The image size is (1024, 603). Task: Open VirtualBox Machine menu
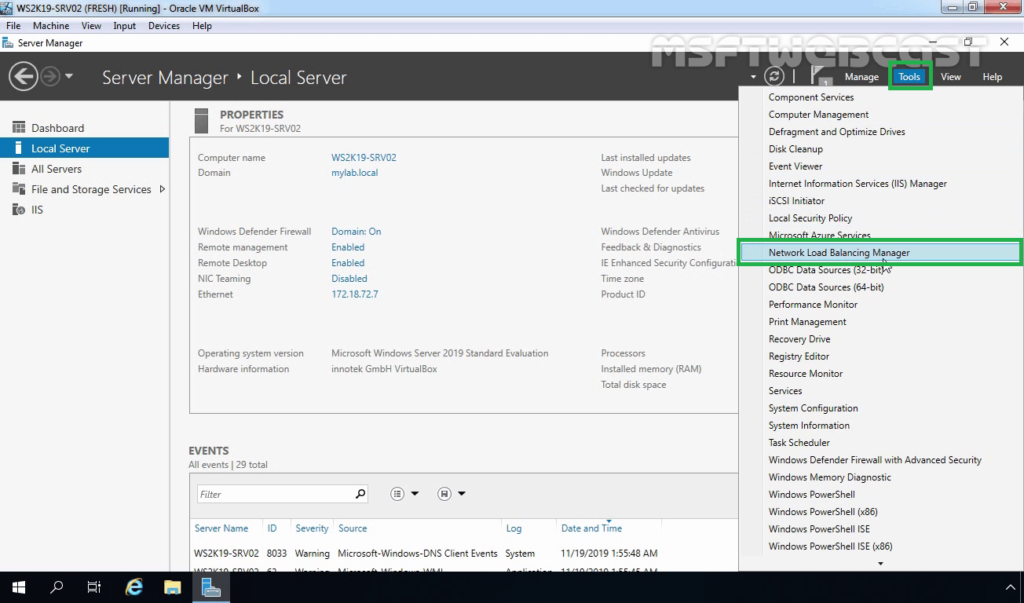coord(51,25)
